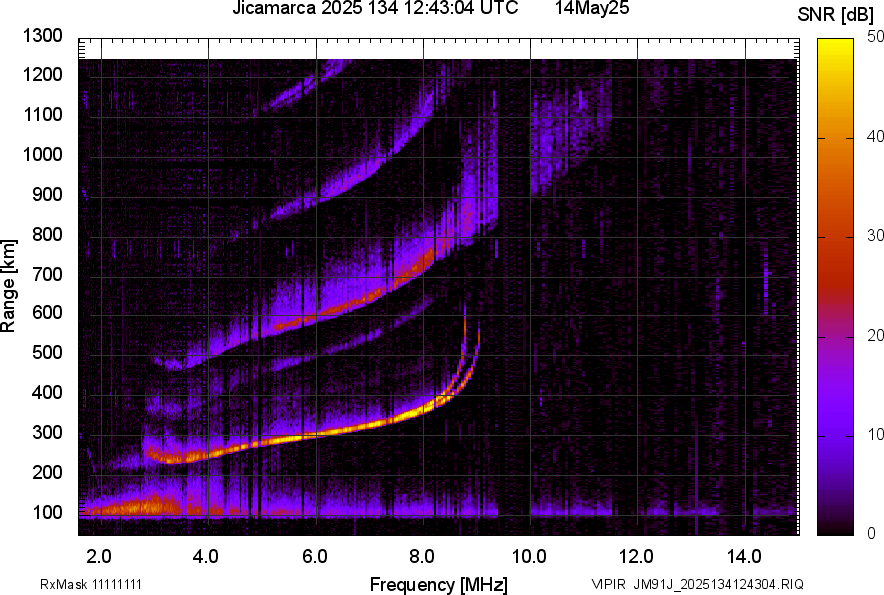Click the 500 range tick label
The width and height of the screenshot is (884, 595).
(x=47, y=352)
